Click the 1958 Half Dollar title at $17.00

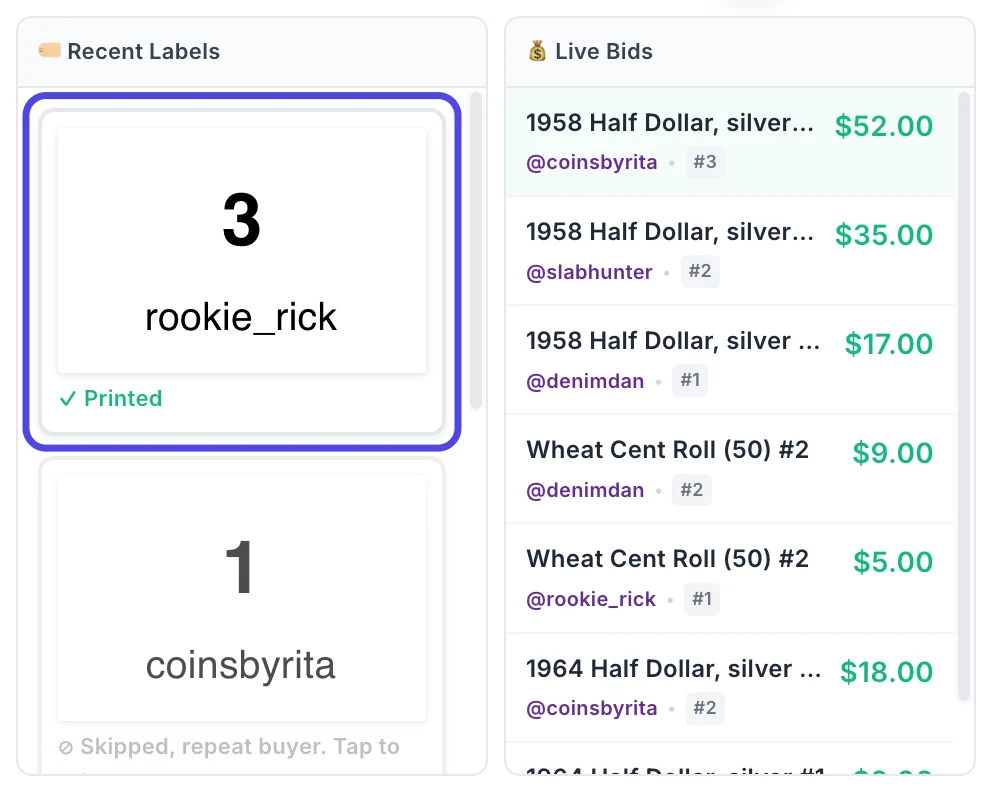point(673,341)
